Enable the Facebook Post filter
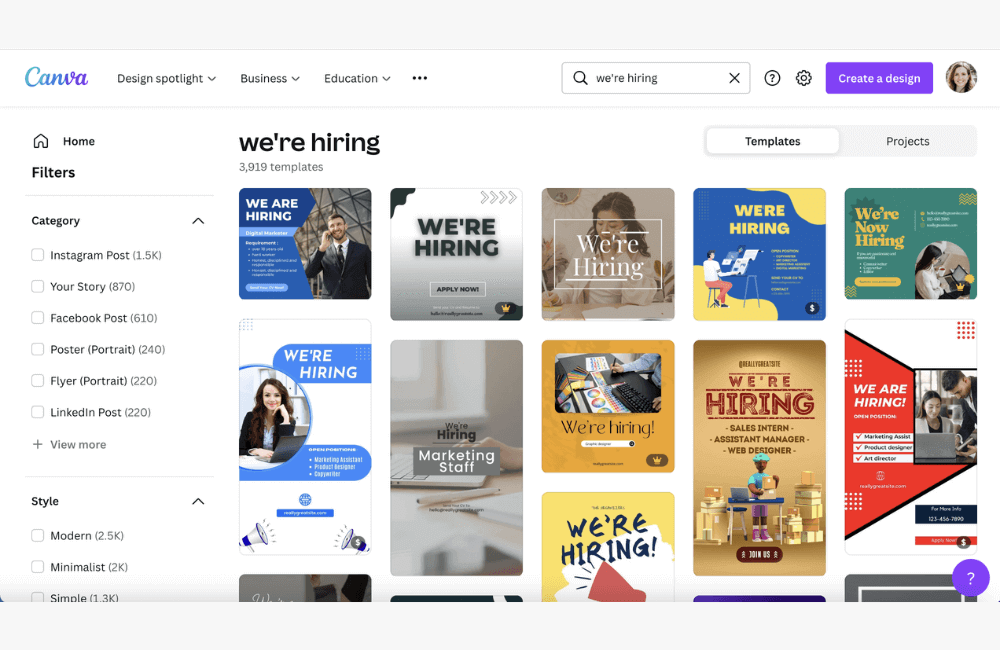The height and width of the screenshot is (650, 1000). [x=40, y=317]
